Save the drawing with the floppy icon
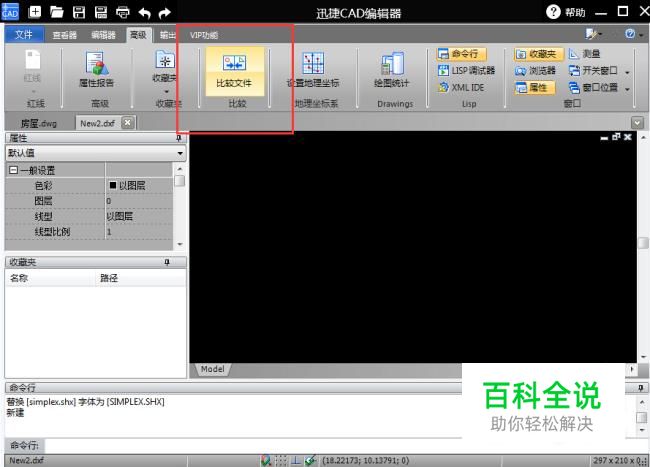 (x=79, y=12)
